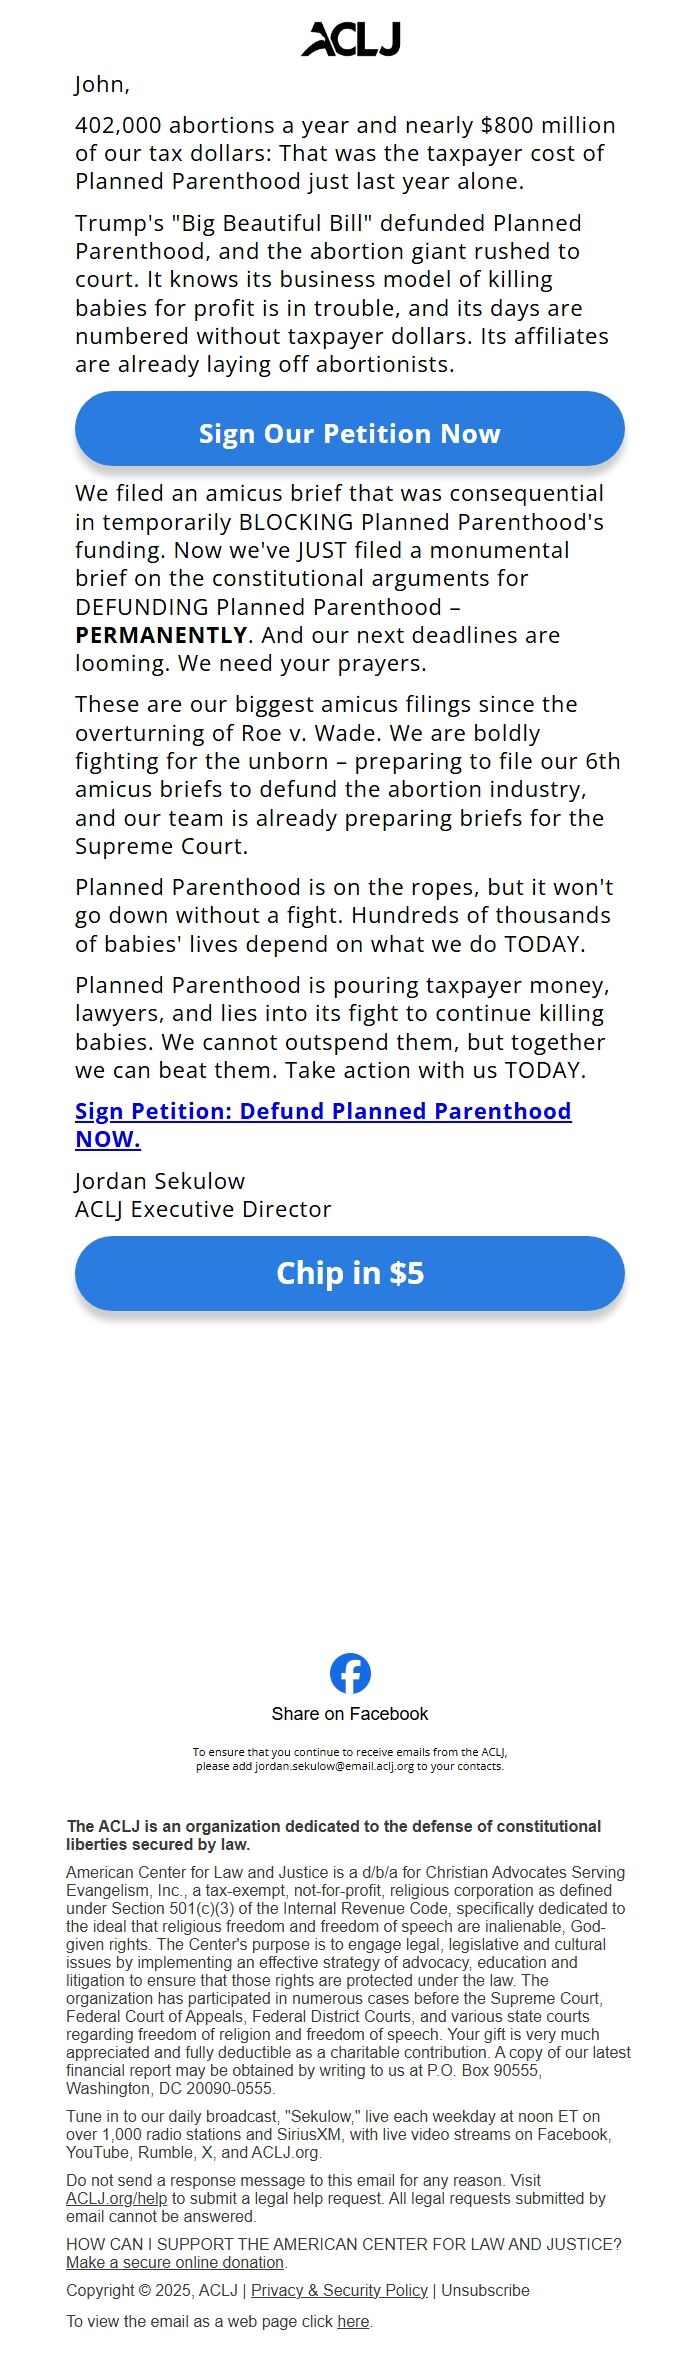Click the bold PERMANENTLY word
The height and width of the screenshot is (2375, 700).
[161, 635]
